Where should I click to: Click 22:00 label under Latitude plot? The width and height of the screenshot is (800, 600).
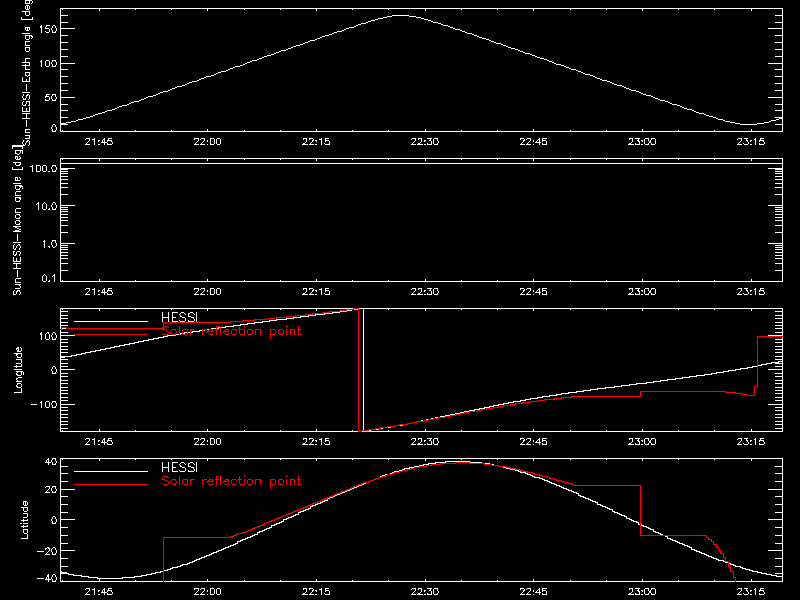tap(208, 592)
